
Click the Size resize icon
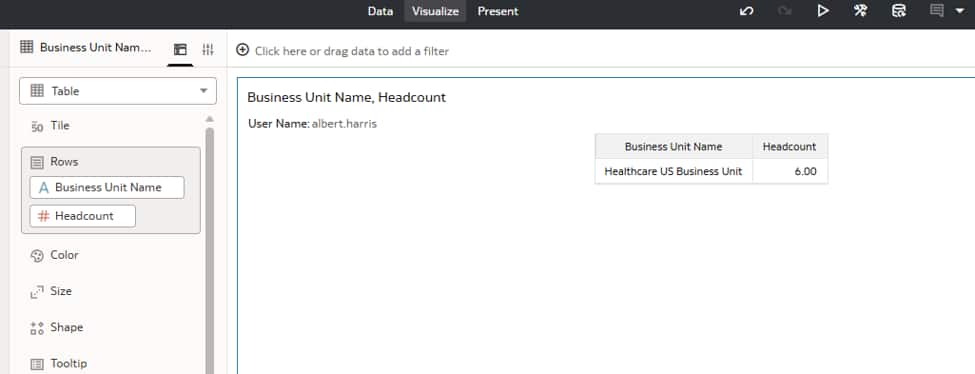pos(37,292)
